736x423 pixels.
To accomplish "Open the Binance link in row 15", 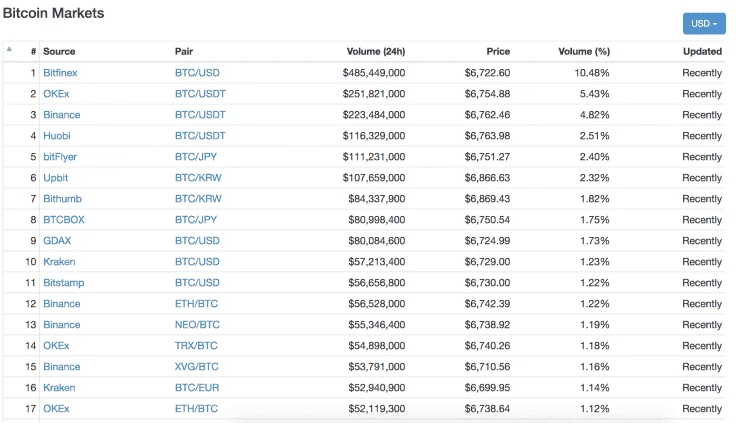I will 61,367.
